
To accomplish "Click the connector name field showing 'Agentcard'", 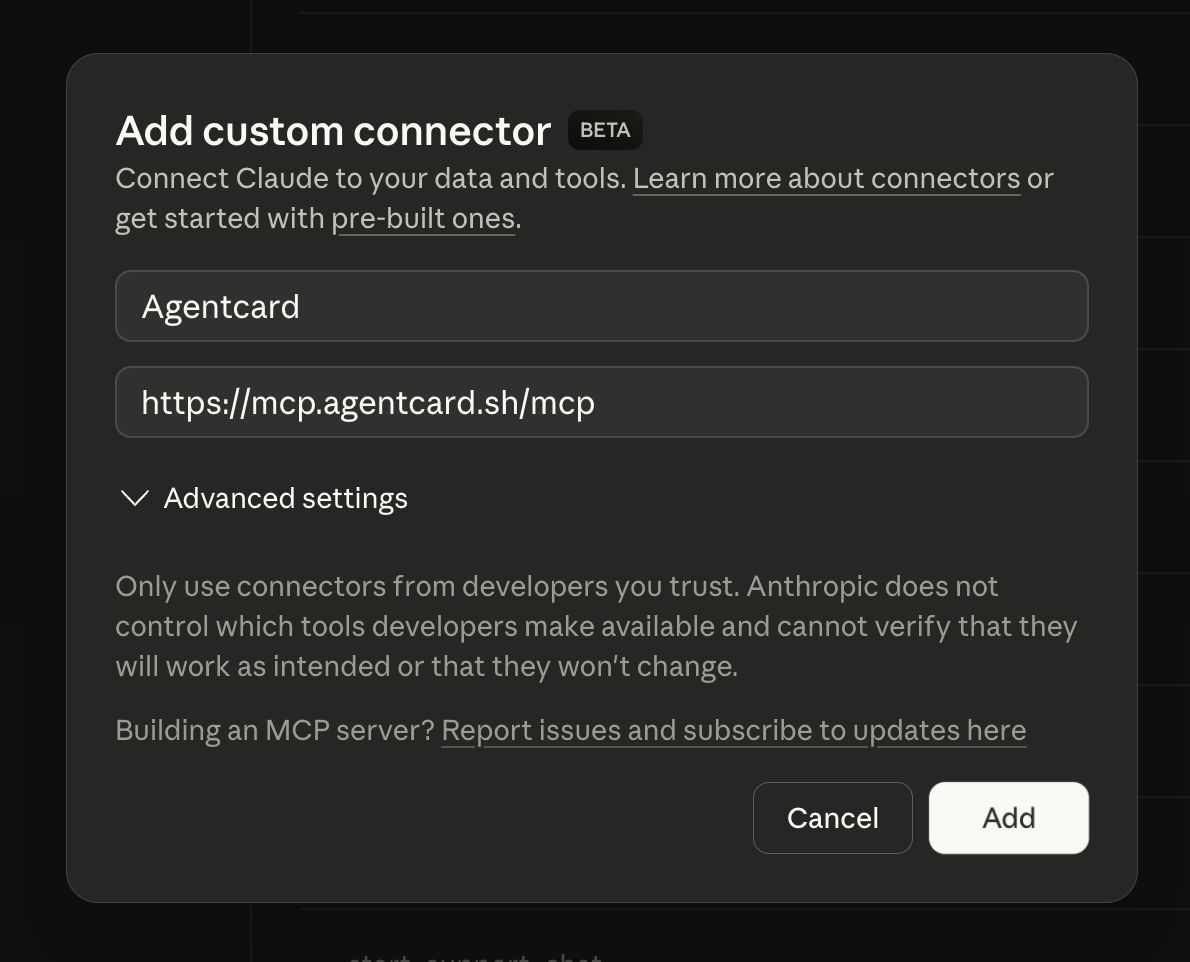I will click(x=601, y=306).
